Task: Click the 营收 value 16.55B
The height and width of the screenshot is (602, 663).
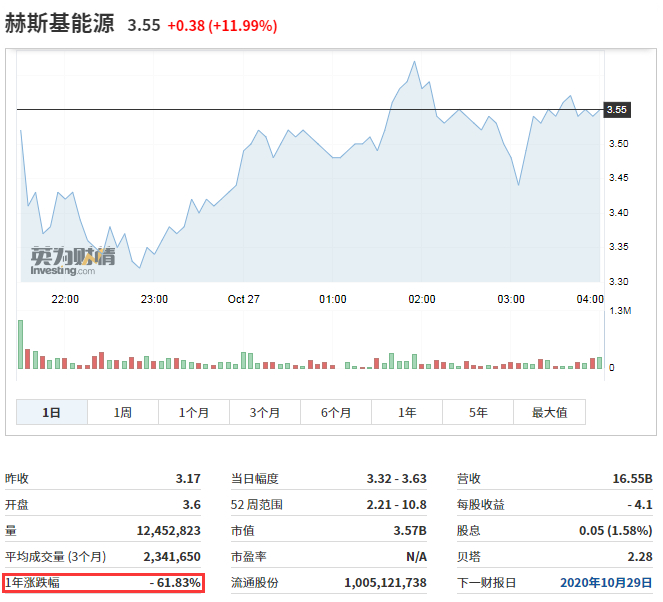Action: [x=632, y=479]
